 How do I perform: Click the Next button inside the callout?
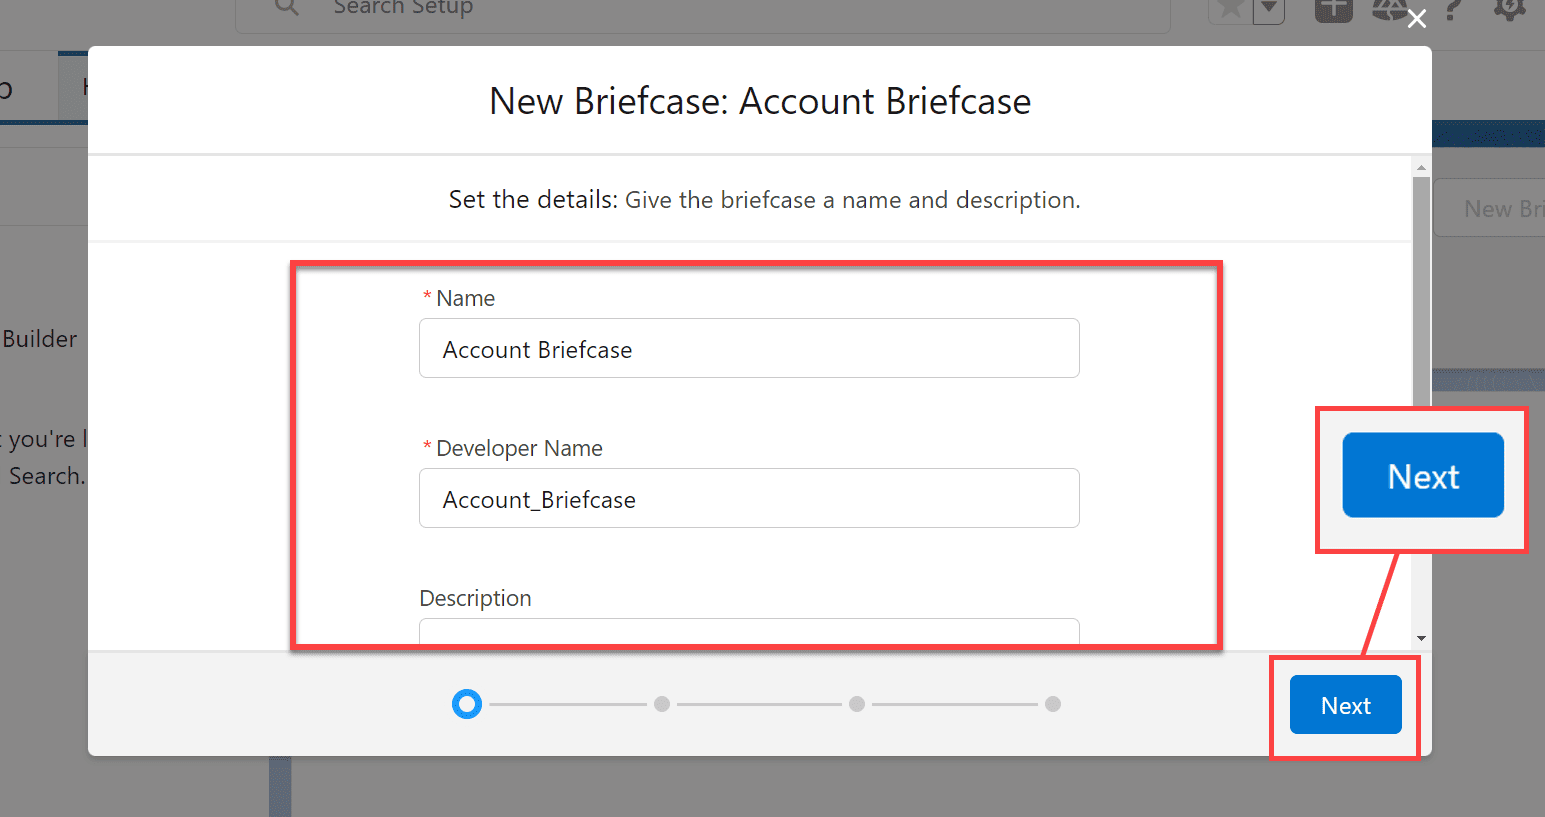1423,475
